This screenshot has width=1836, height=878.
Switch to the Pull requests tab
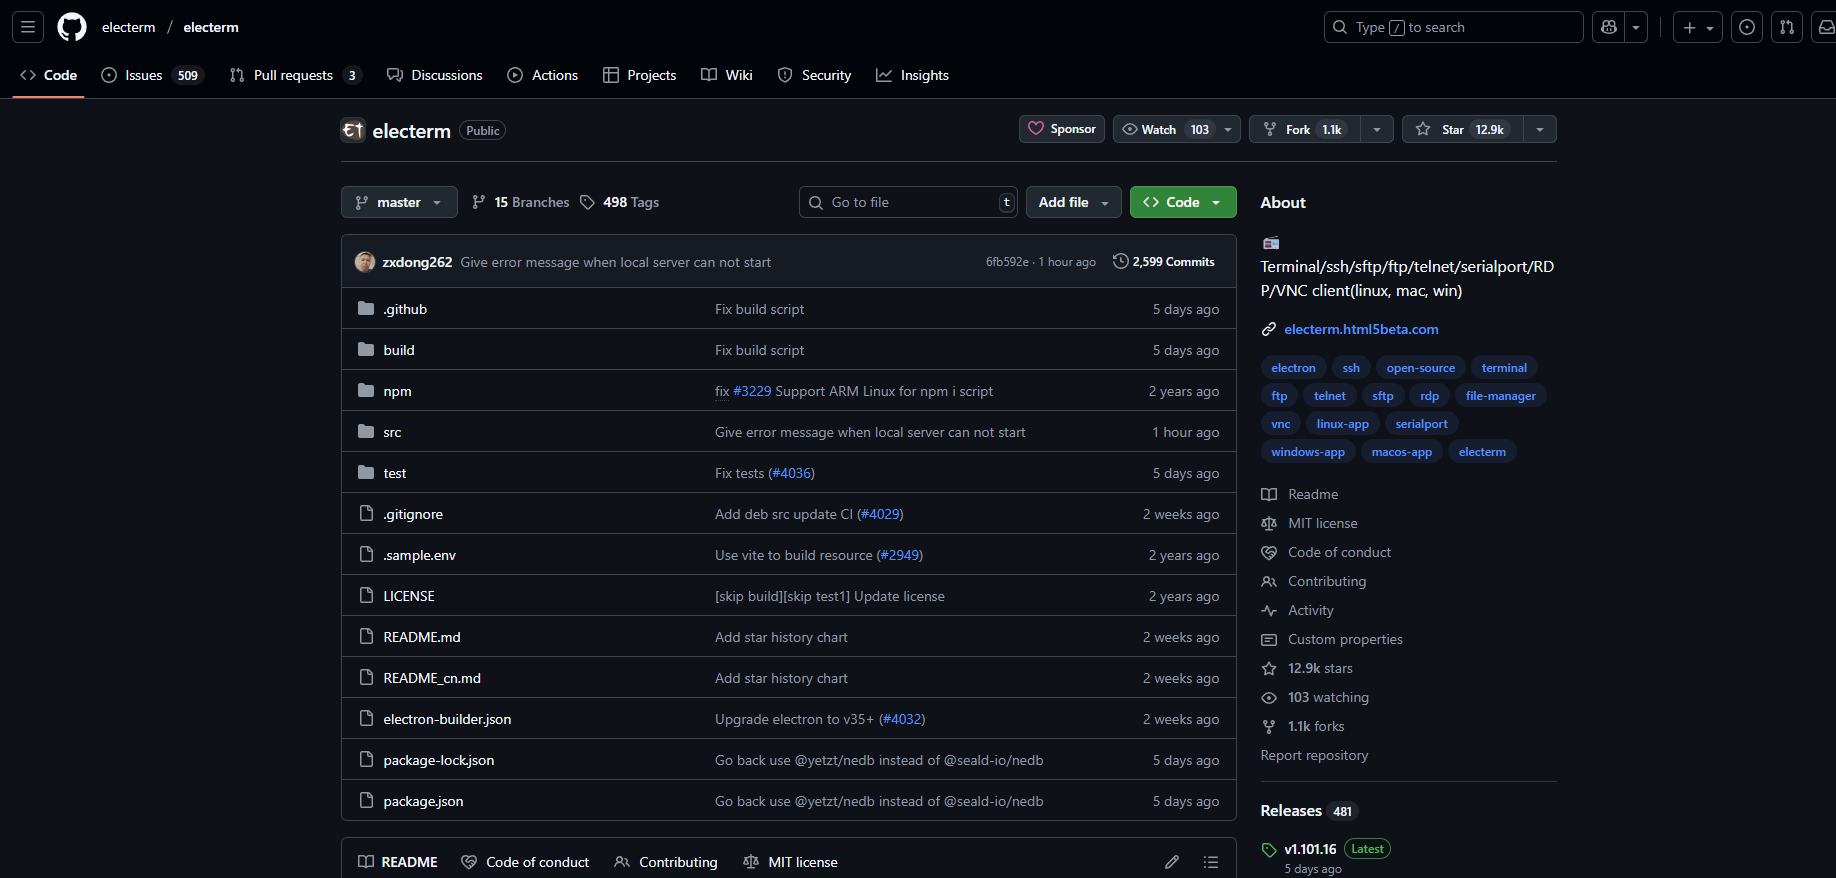coord(295,75)
